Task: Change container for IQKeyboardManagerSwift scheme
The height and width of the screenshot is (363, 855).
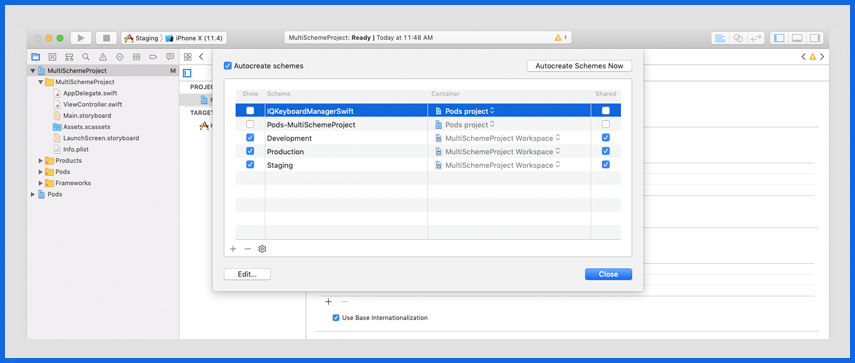Action: pos(465,111)
